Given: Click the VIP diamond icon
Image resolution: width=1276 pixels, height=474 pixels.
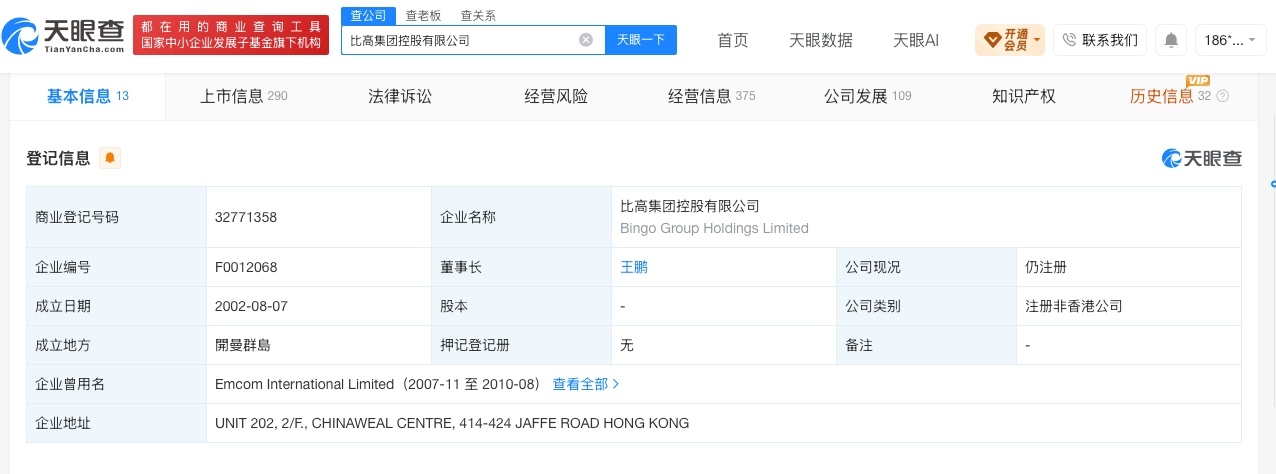Looking at the screenshot, I should pos(992,40).
